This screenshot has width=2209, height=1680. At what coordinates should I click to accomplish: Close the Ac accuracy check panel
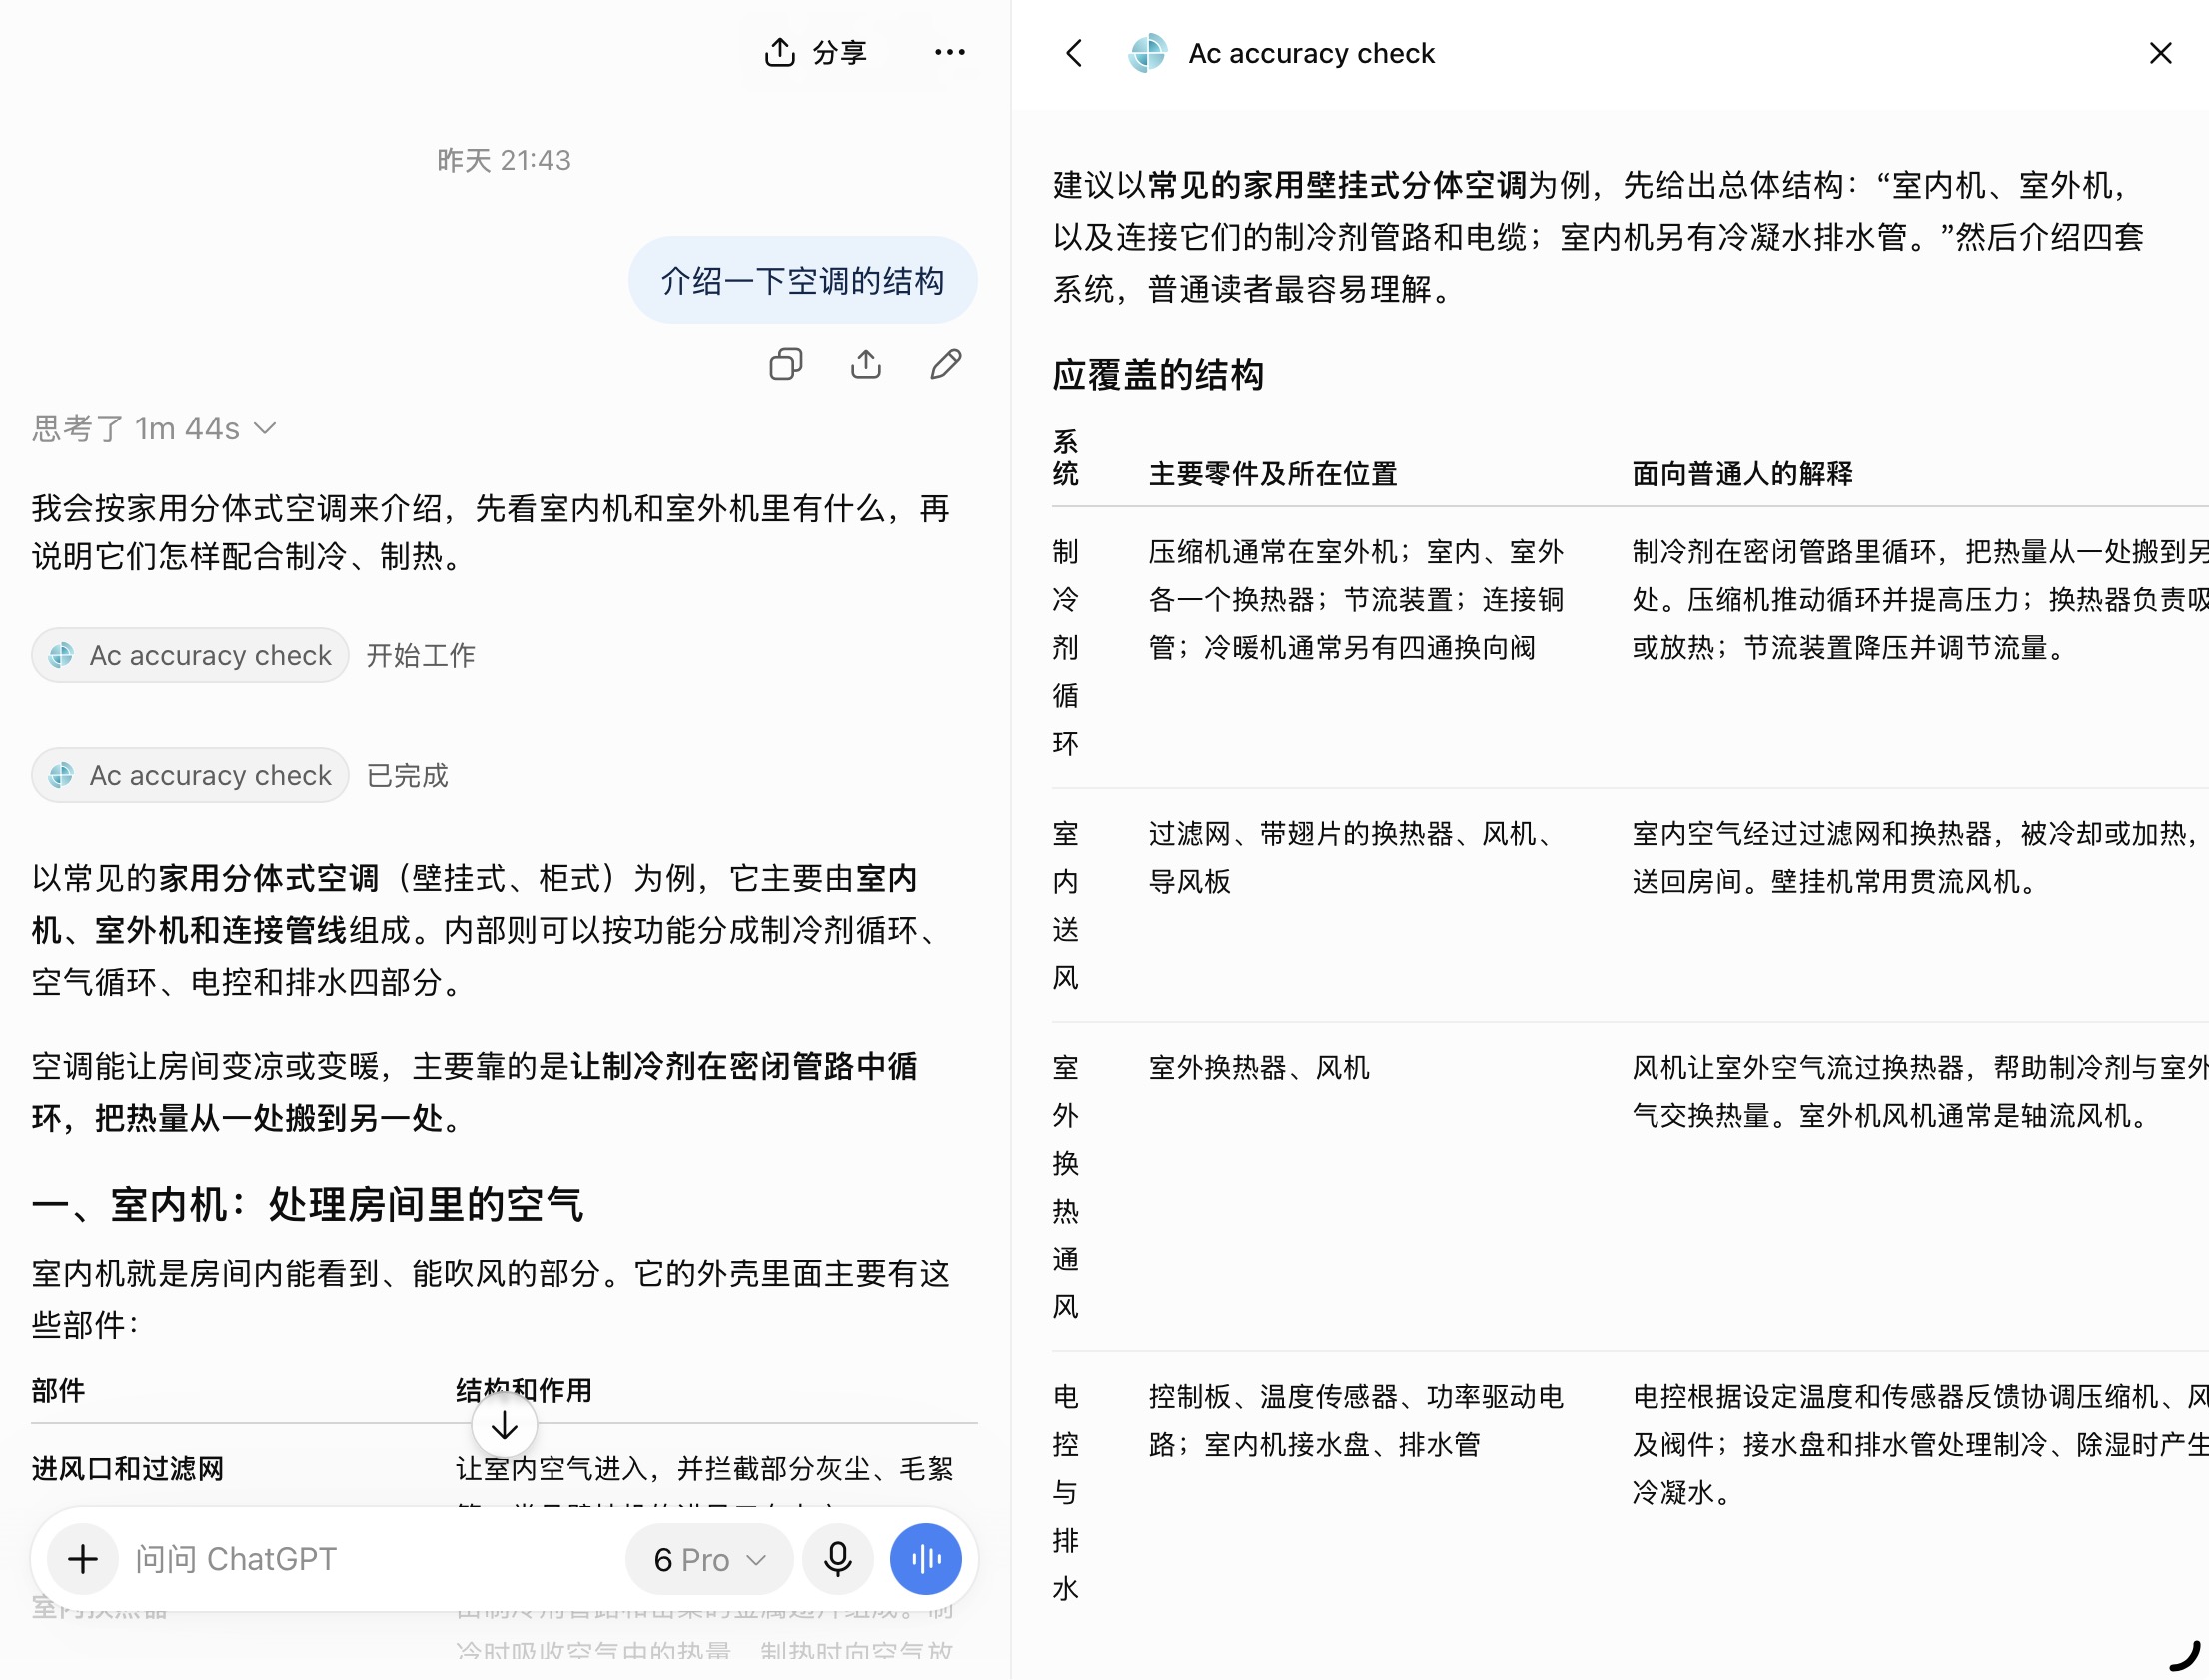tap(2160, 53)
